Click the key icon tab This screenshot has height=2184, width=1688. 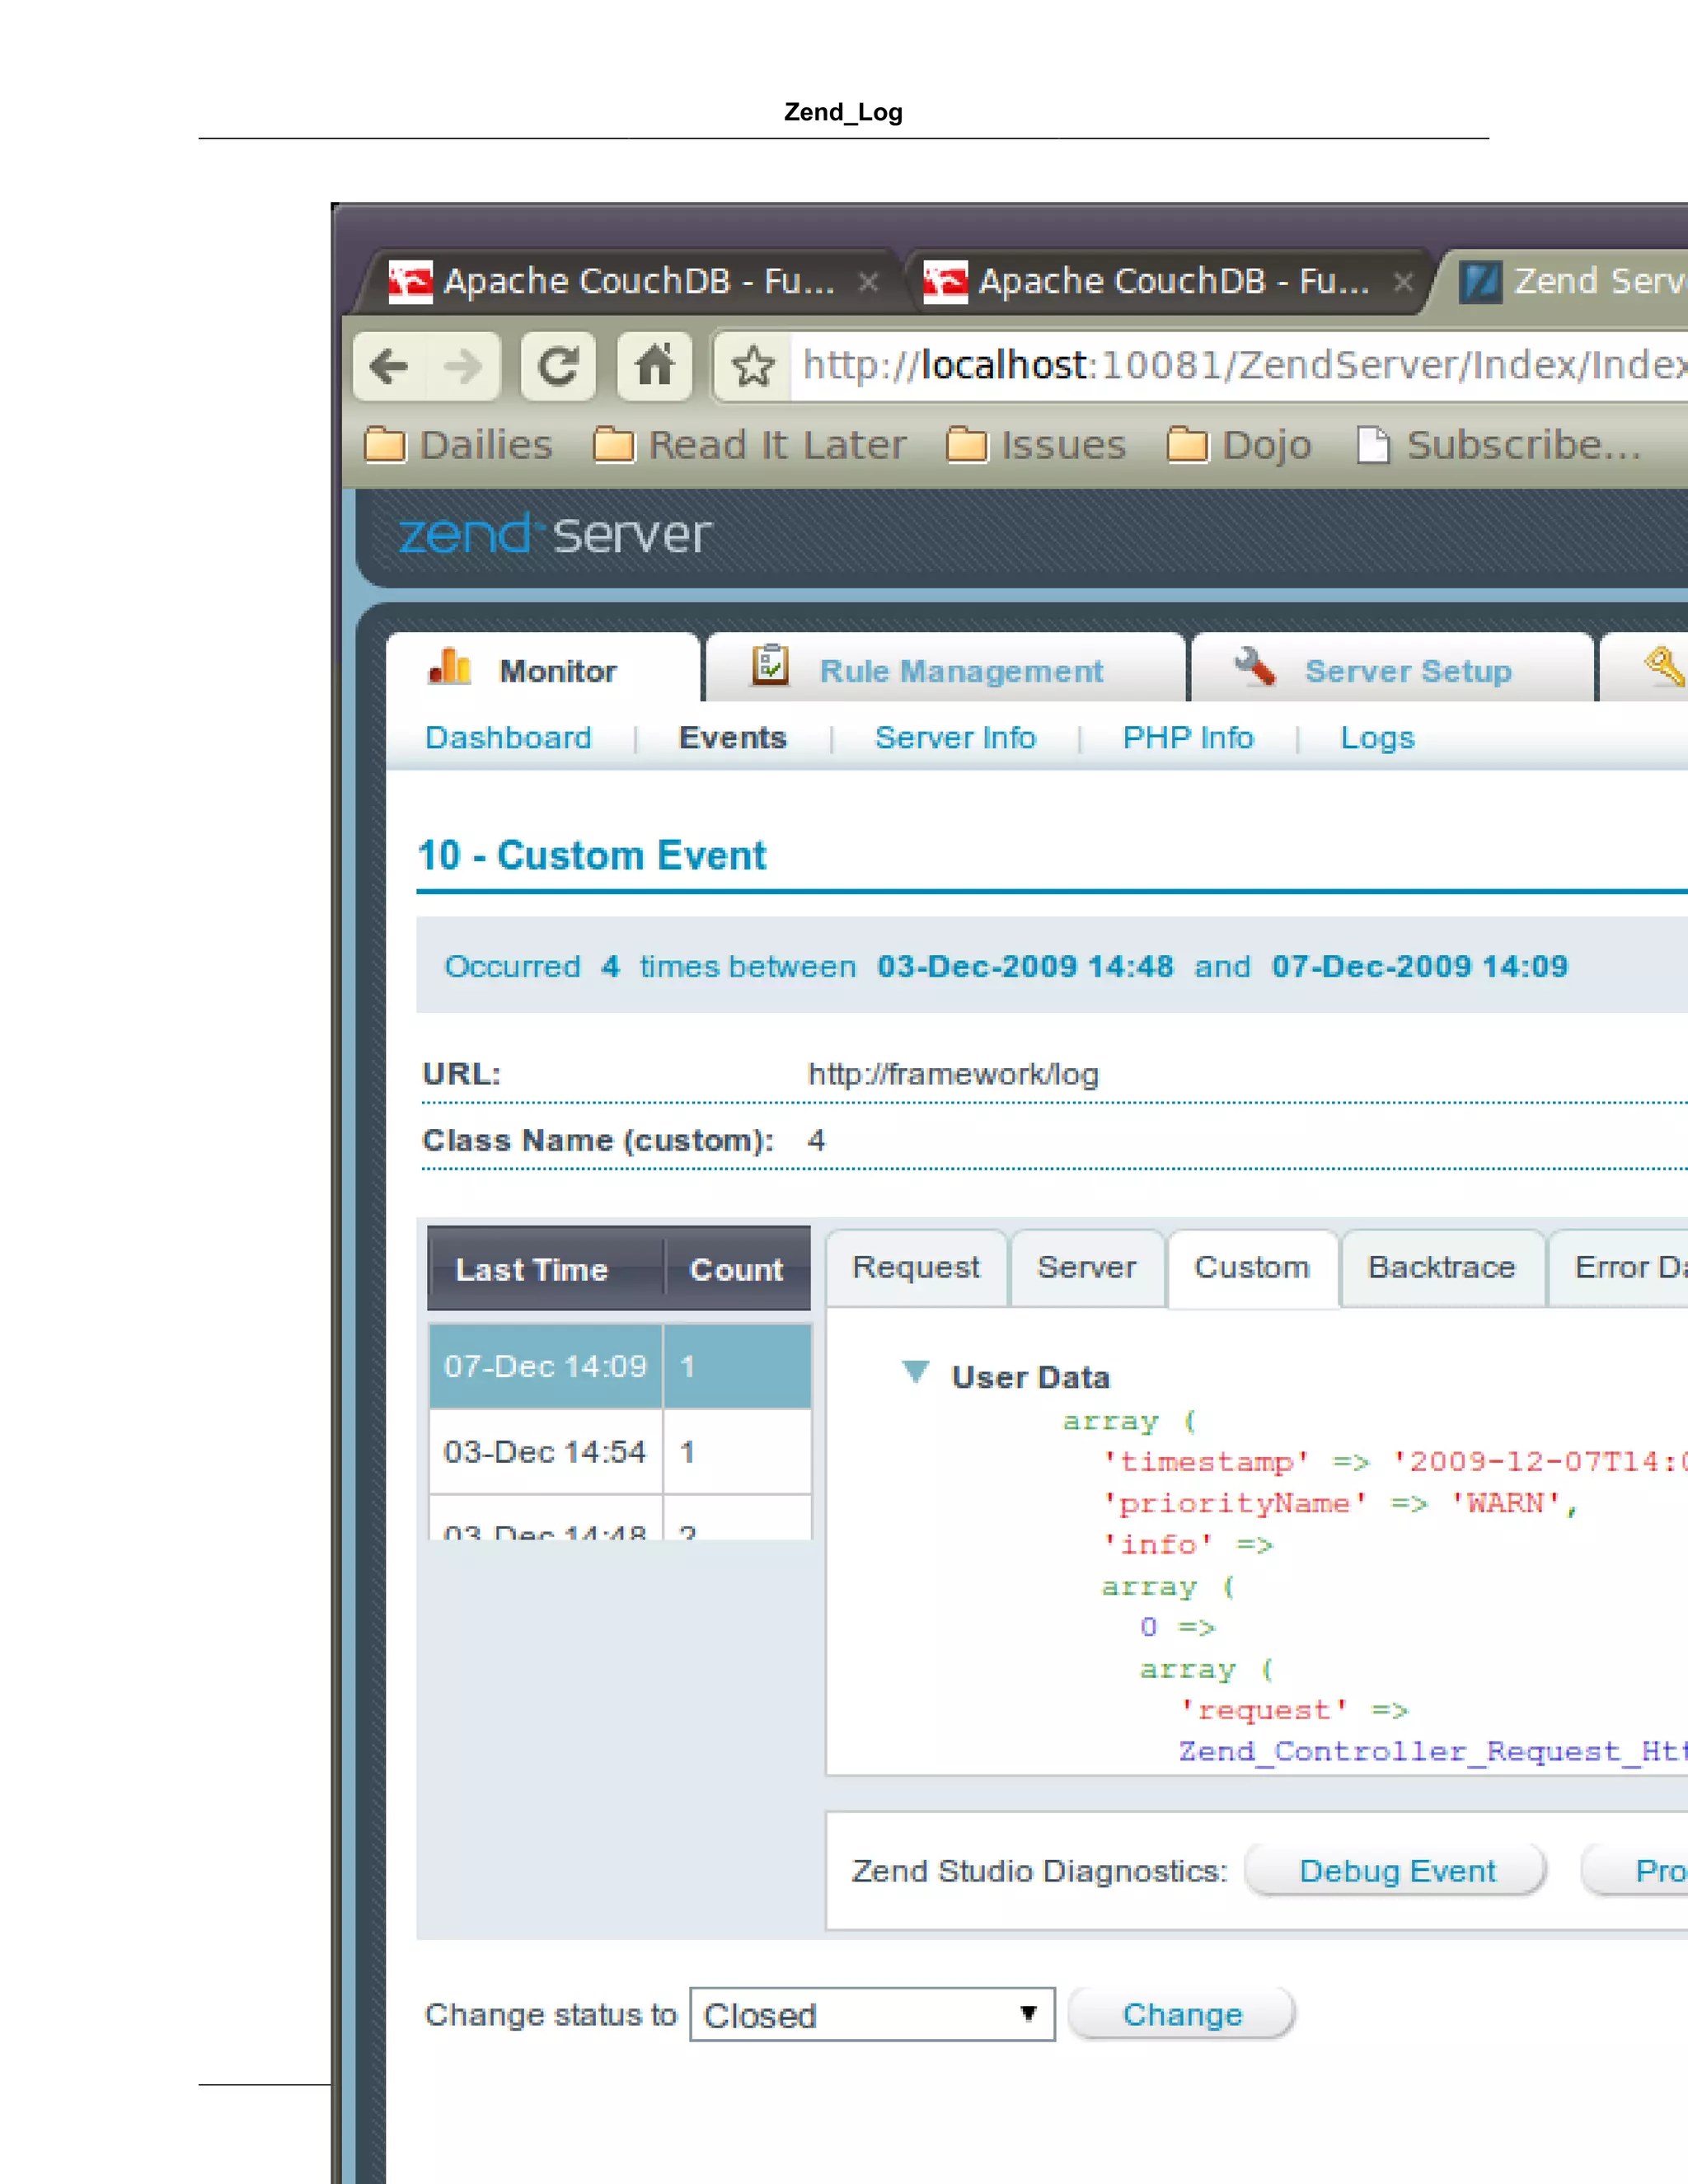[x=1664, y=666]
